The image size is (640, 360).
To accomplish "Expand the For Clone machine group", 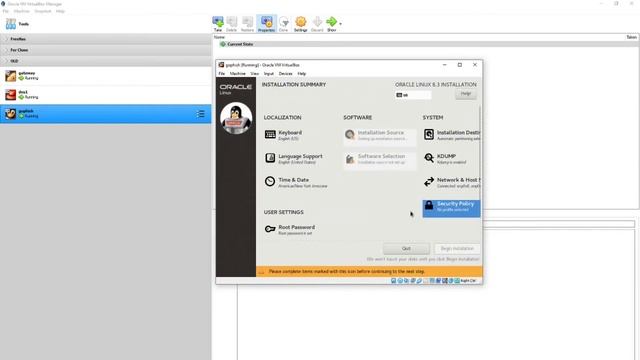I will point(106,50).
